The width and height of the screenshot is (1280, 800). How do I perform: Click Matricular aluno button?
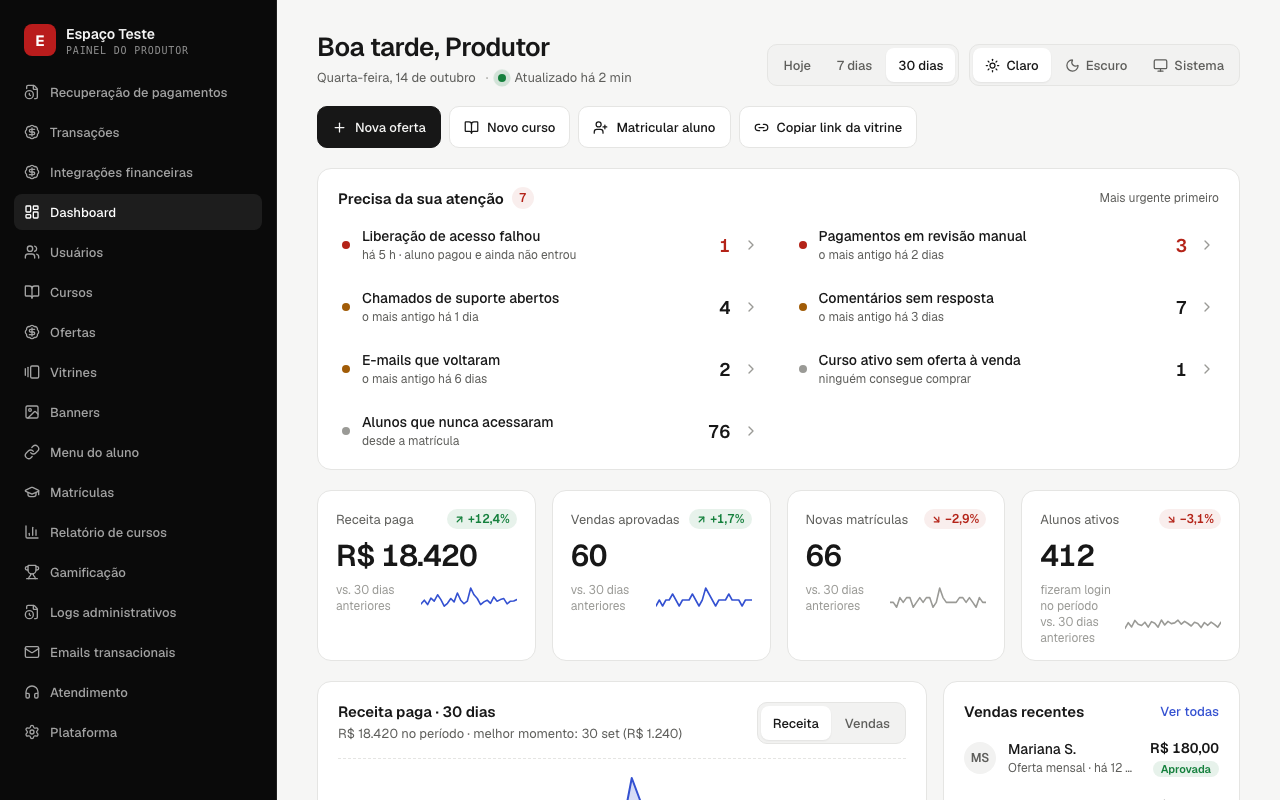coord(654,127)
